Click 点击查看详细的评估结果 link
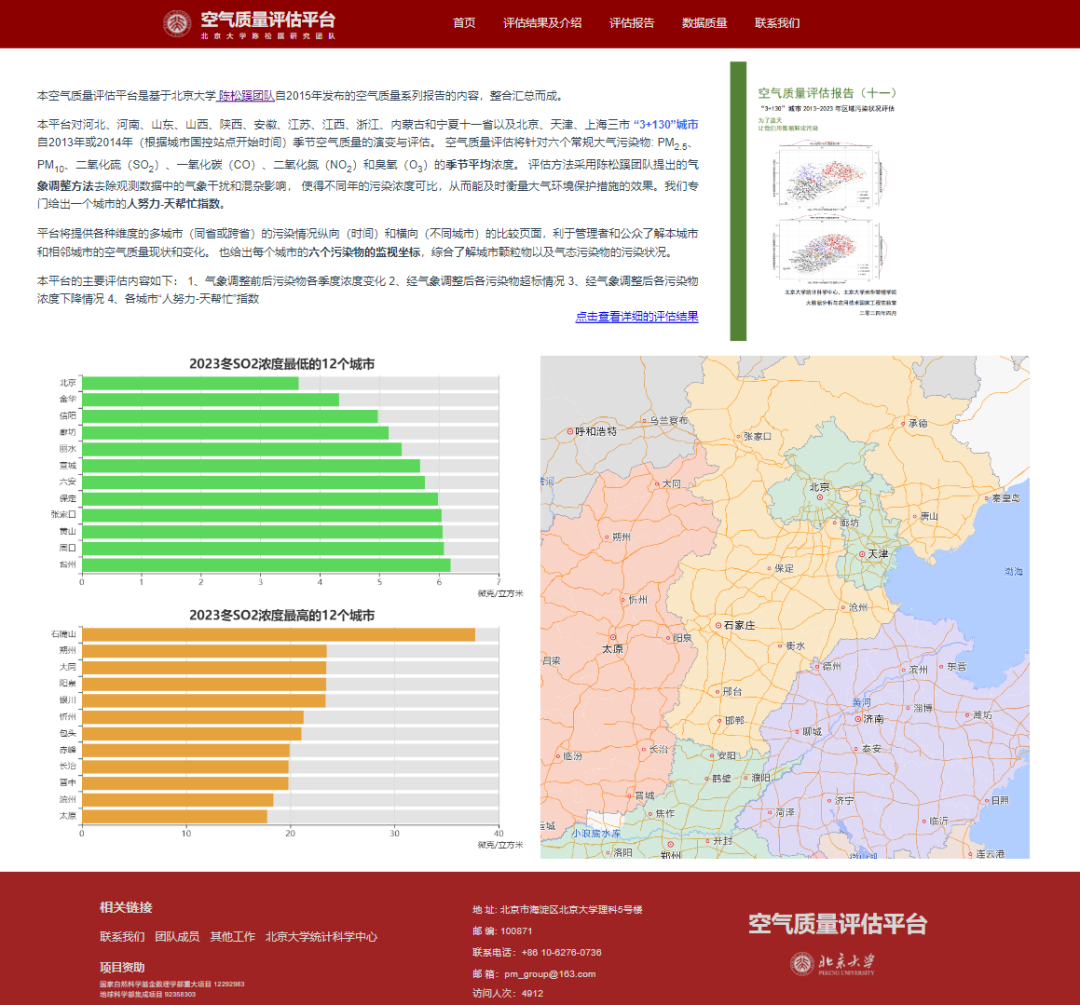 (636, 317)
